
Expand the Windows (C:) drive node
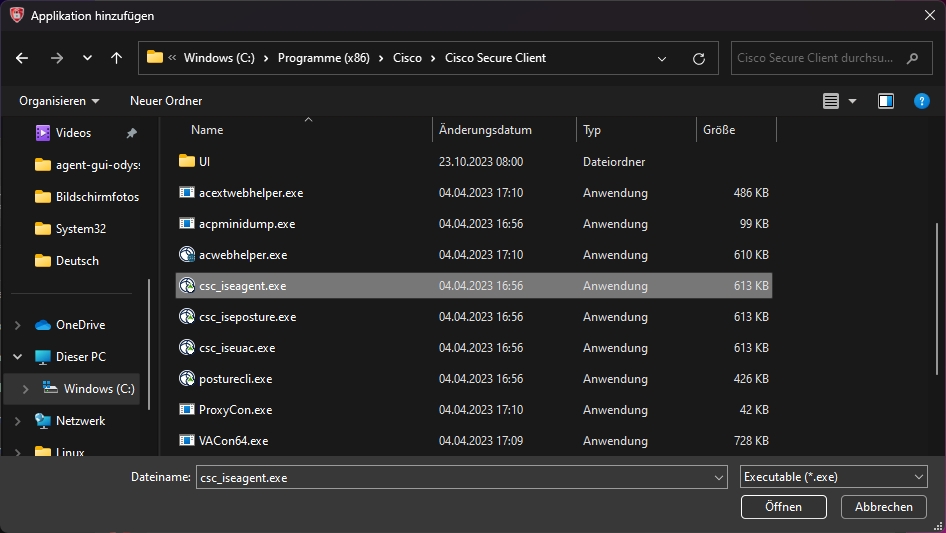(x=25, y=389)
